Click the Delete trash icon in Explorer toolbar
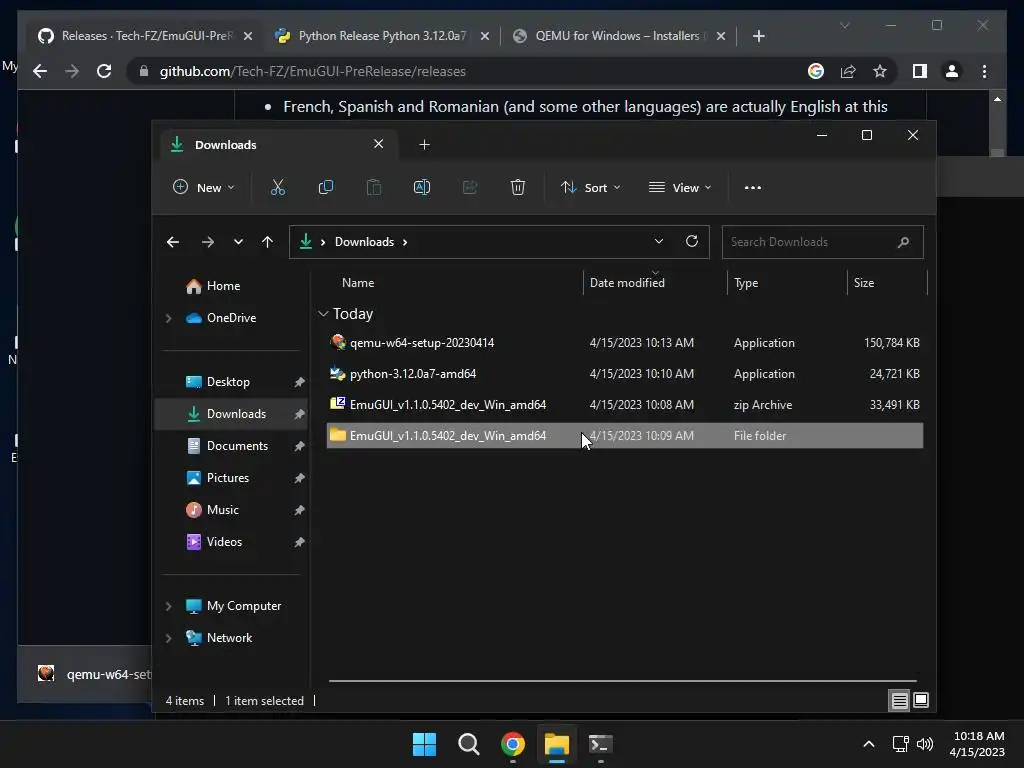1024x768 pixels. pos(518,187)
